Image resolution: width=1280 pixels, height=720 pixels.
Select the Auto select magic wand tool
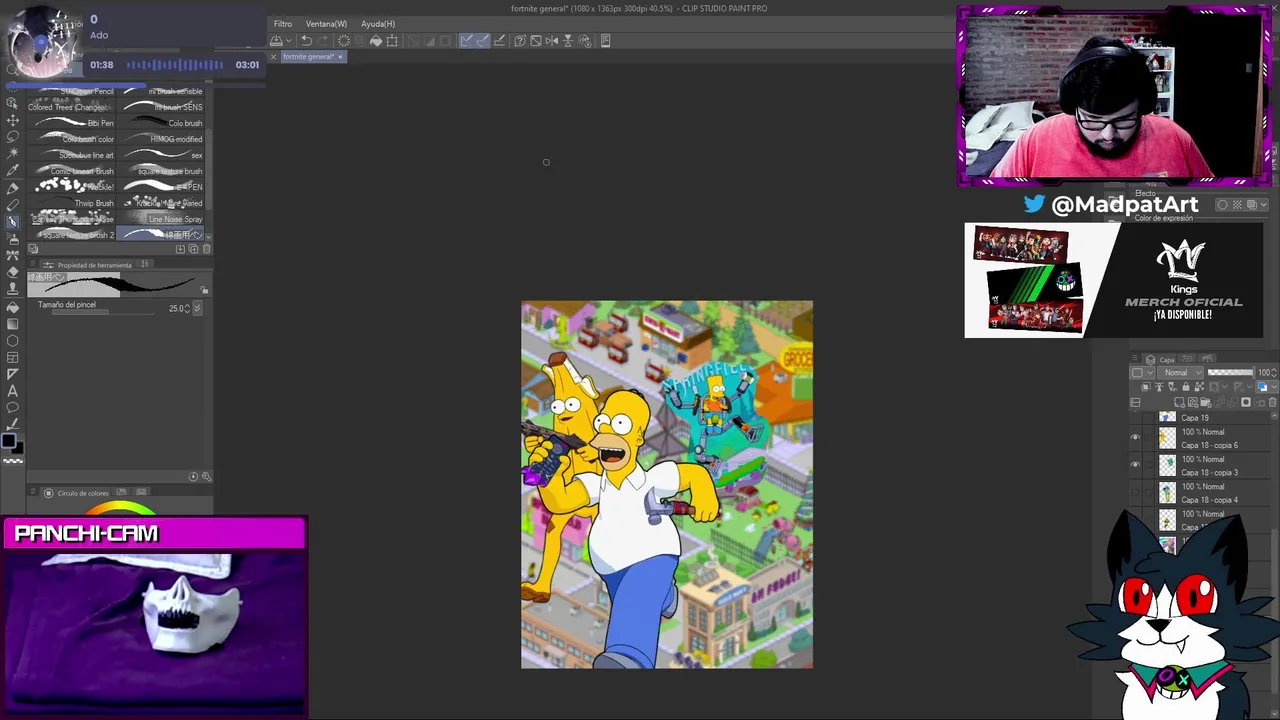(x=12, y=154)
